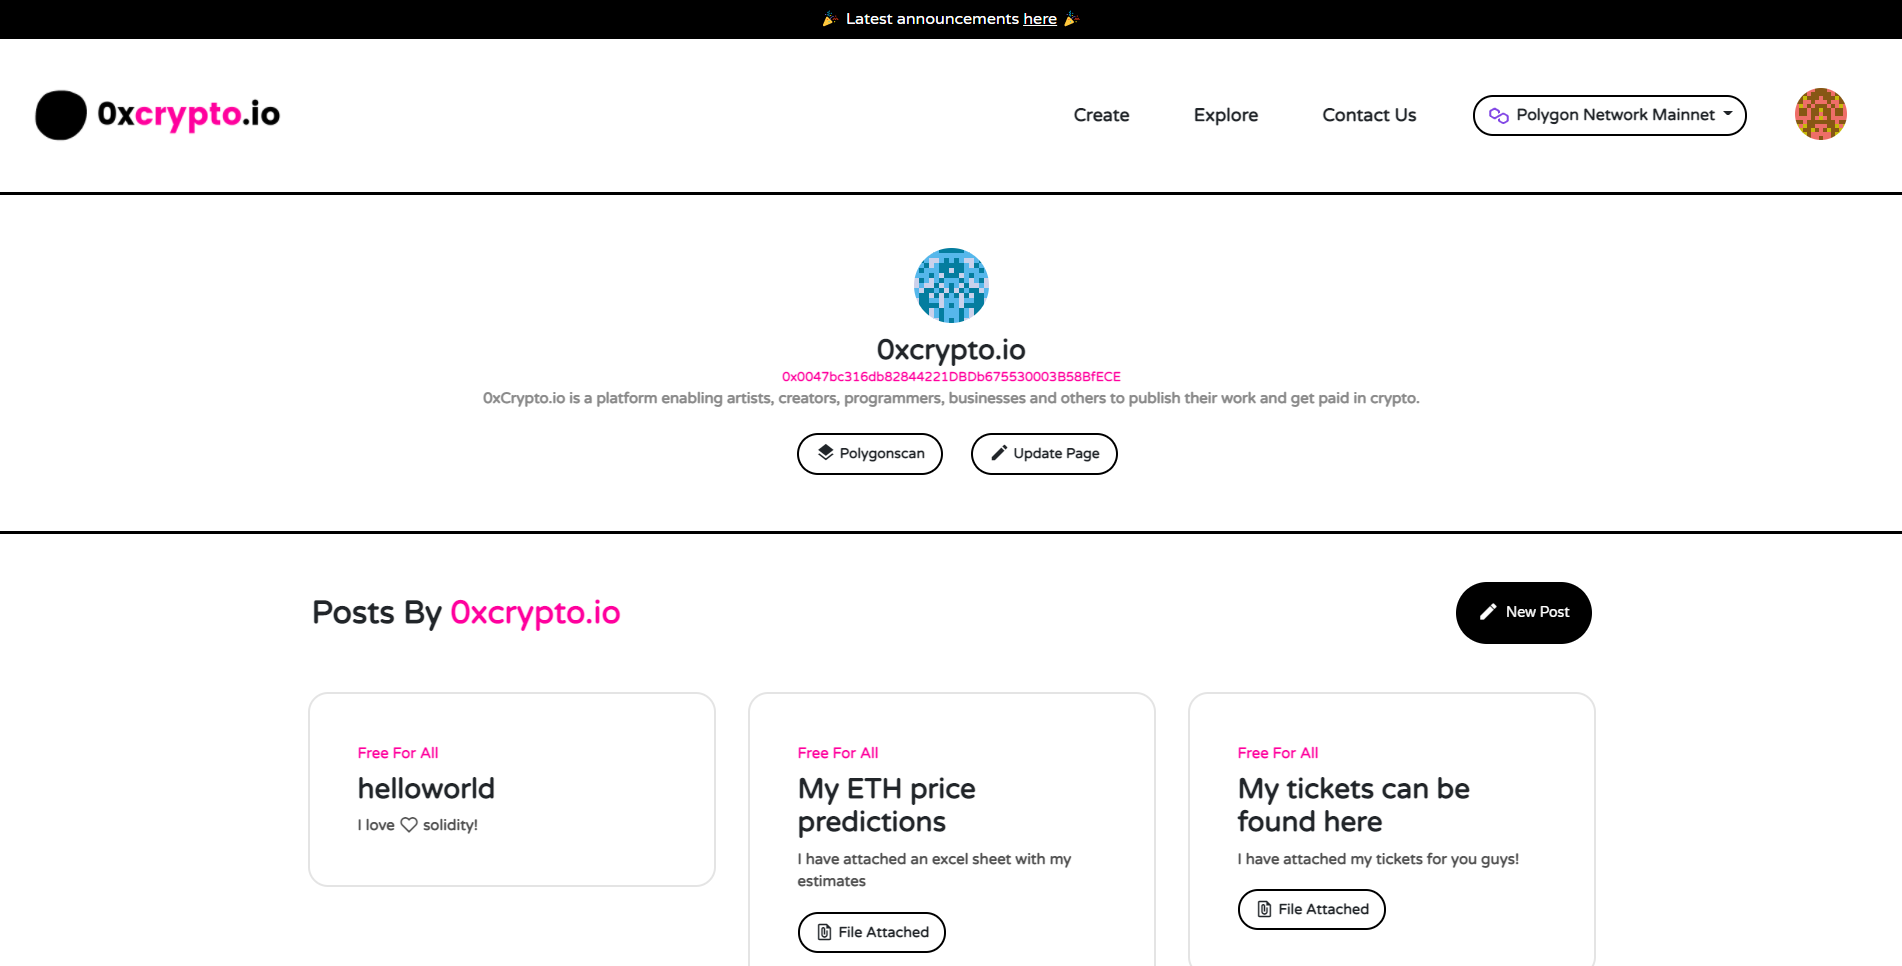Viewport: 1902px width, 966px height.
Task: Click the Polygonscan layers icon
Action: tap(825, 453)
